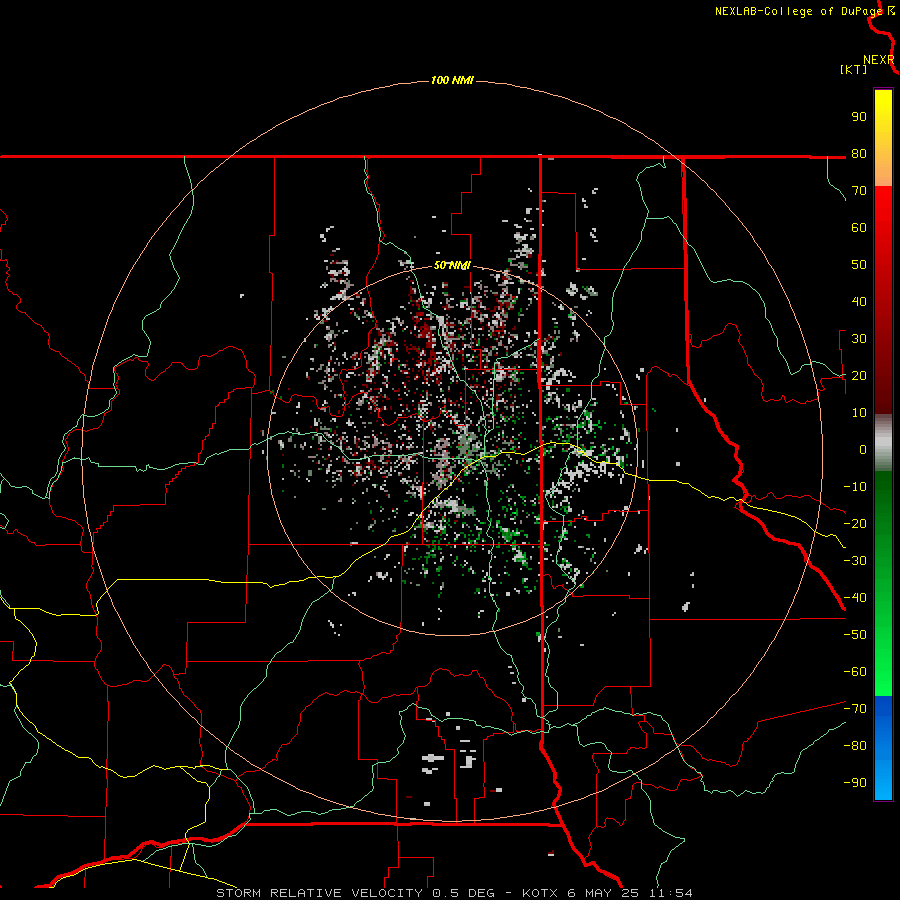
Task: Click "0.5 DEG" elevation text in the caption
Action: tap(463, 893)
